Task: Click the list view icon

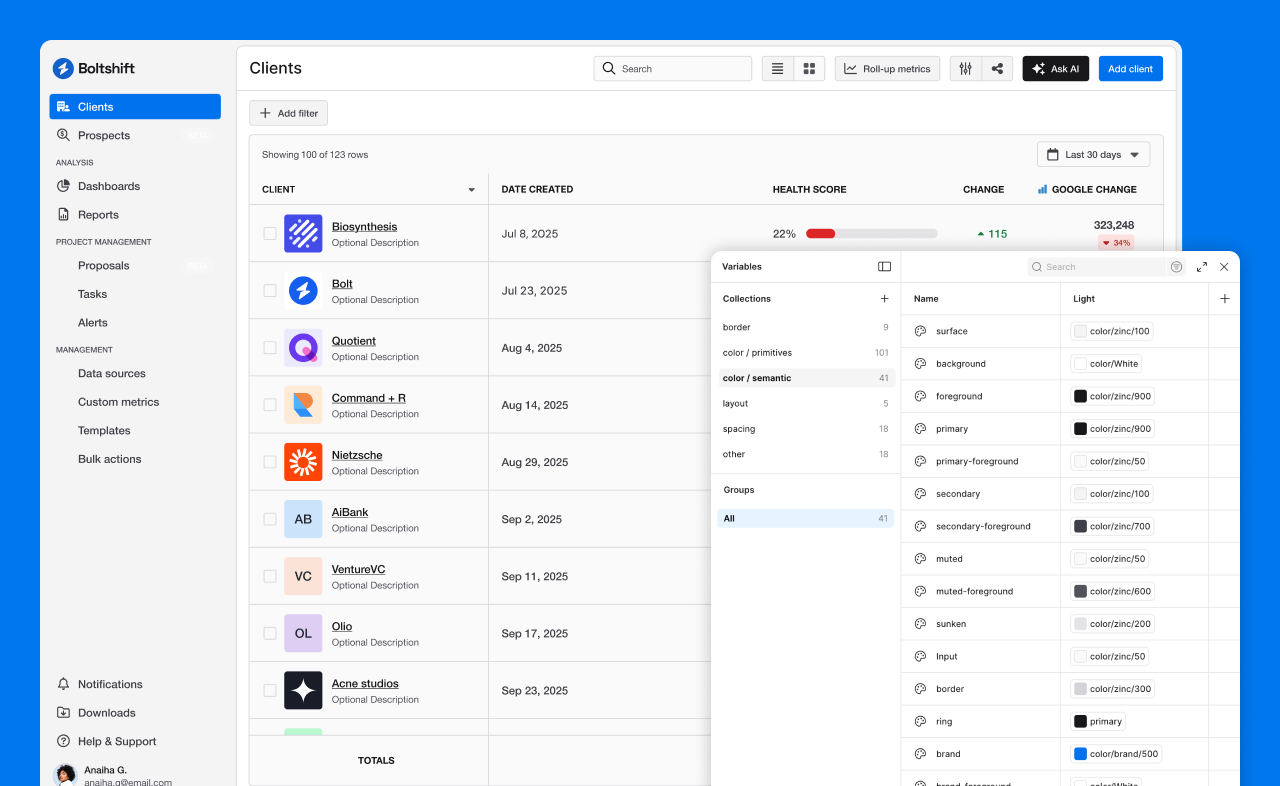Action: [777, 69]
